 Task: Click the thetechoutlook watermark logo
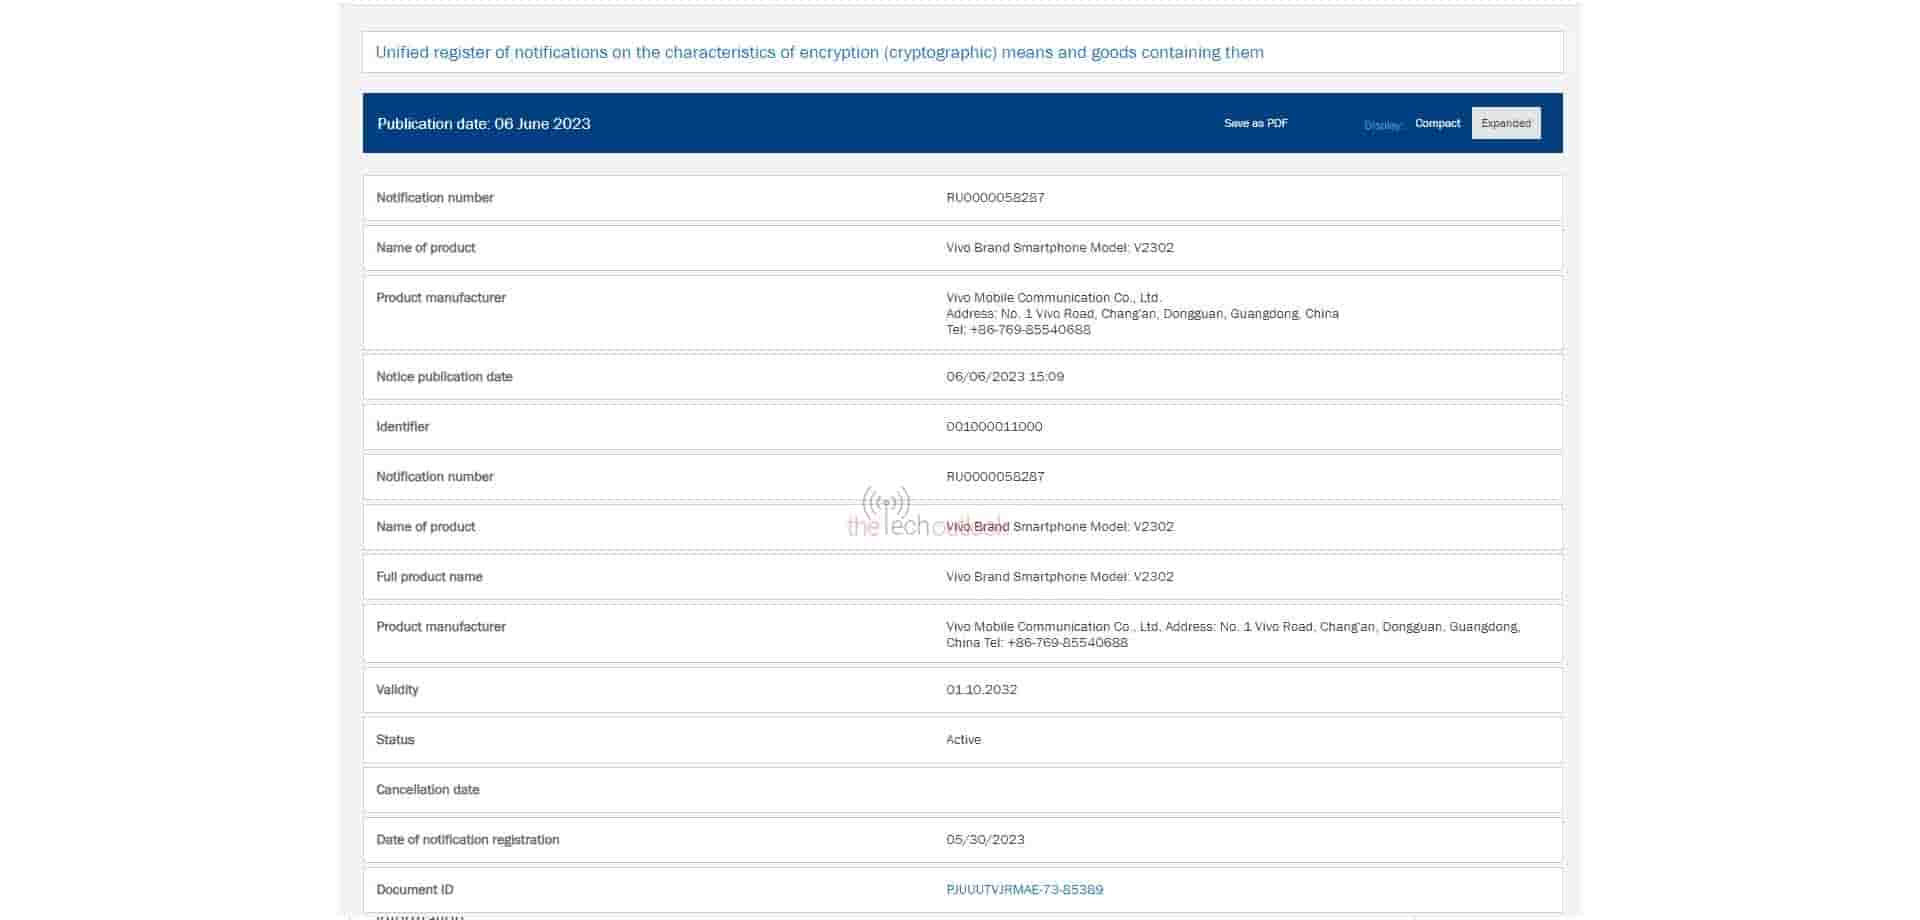(x=886, y=514)
